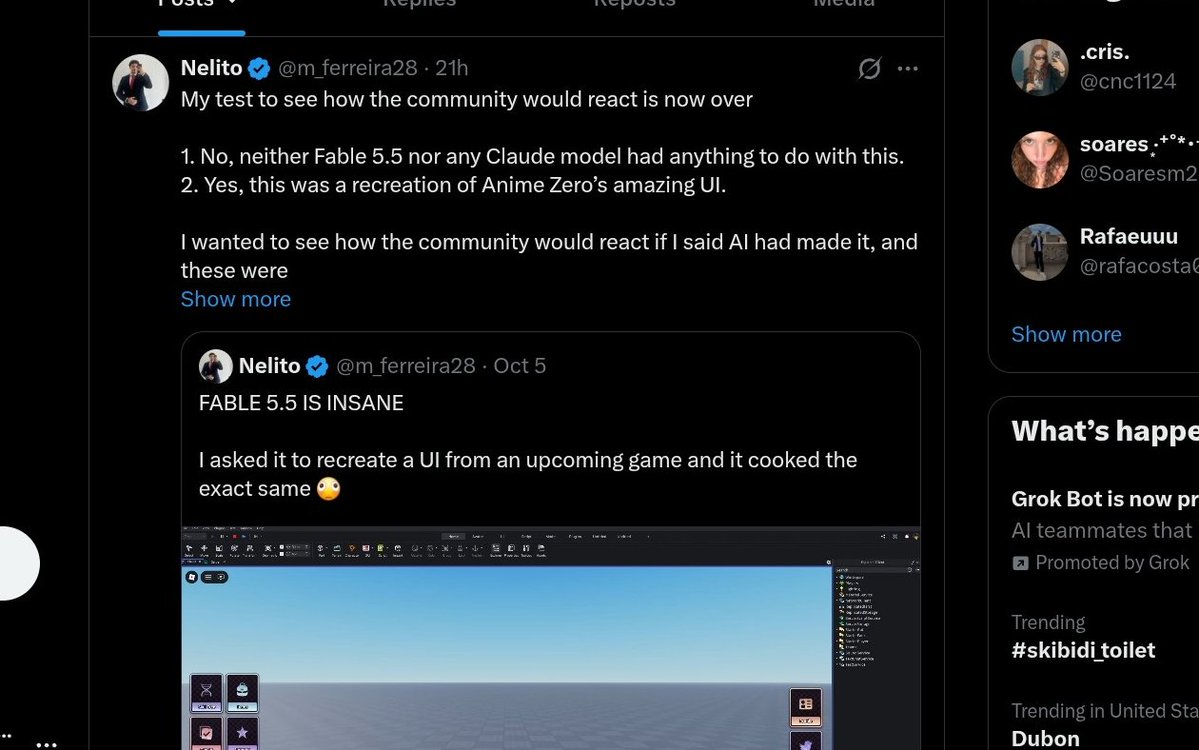Click the Grok explain icon on Nelito's post
Viewport: 1199px width, 750px height.
click(869, 69)
